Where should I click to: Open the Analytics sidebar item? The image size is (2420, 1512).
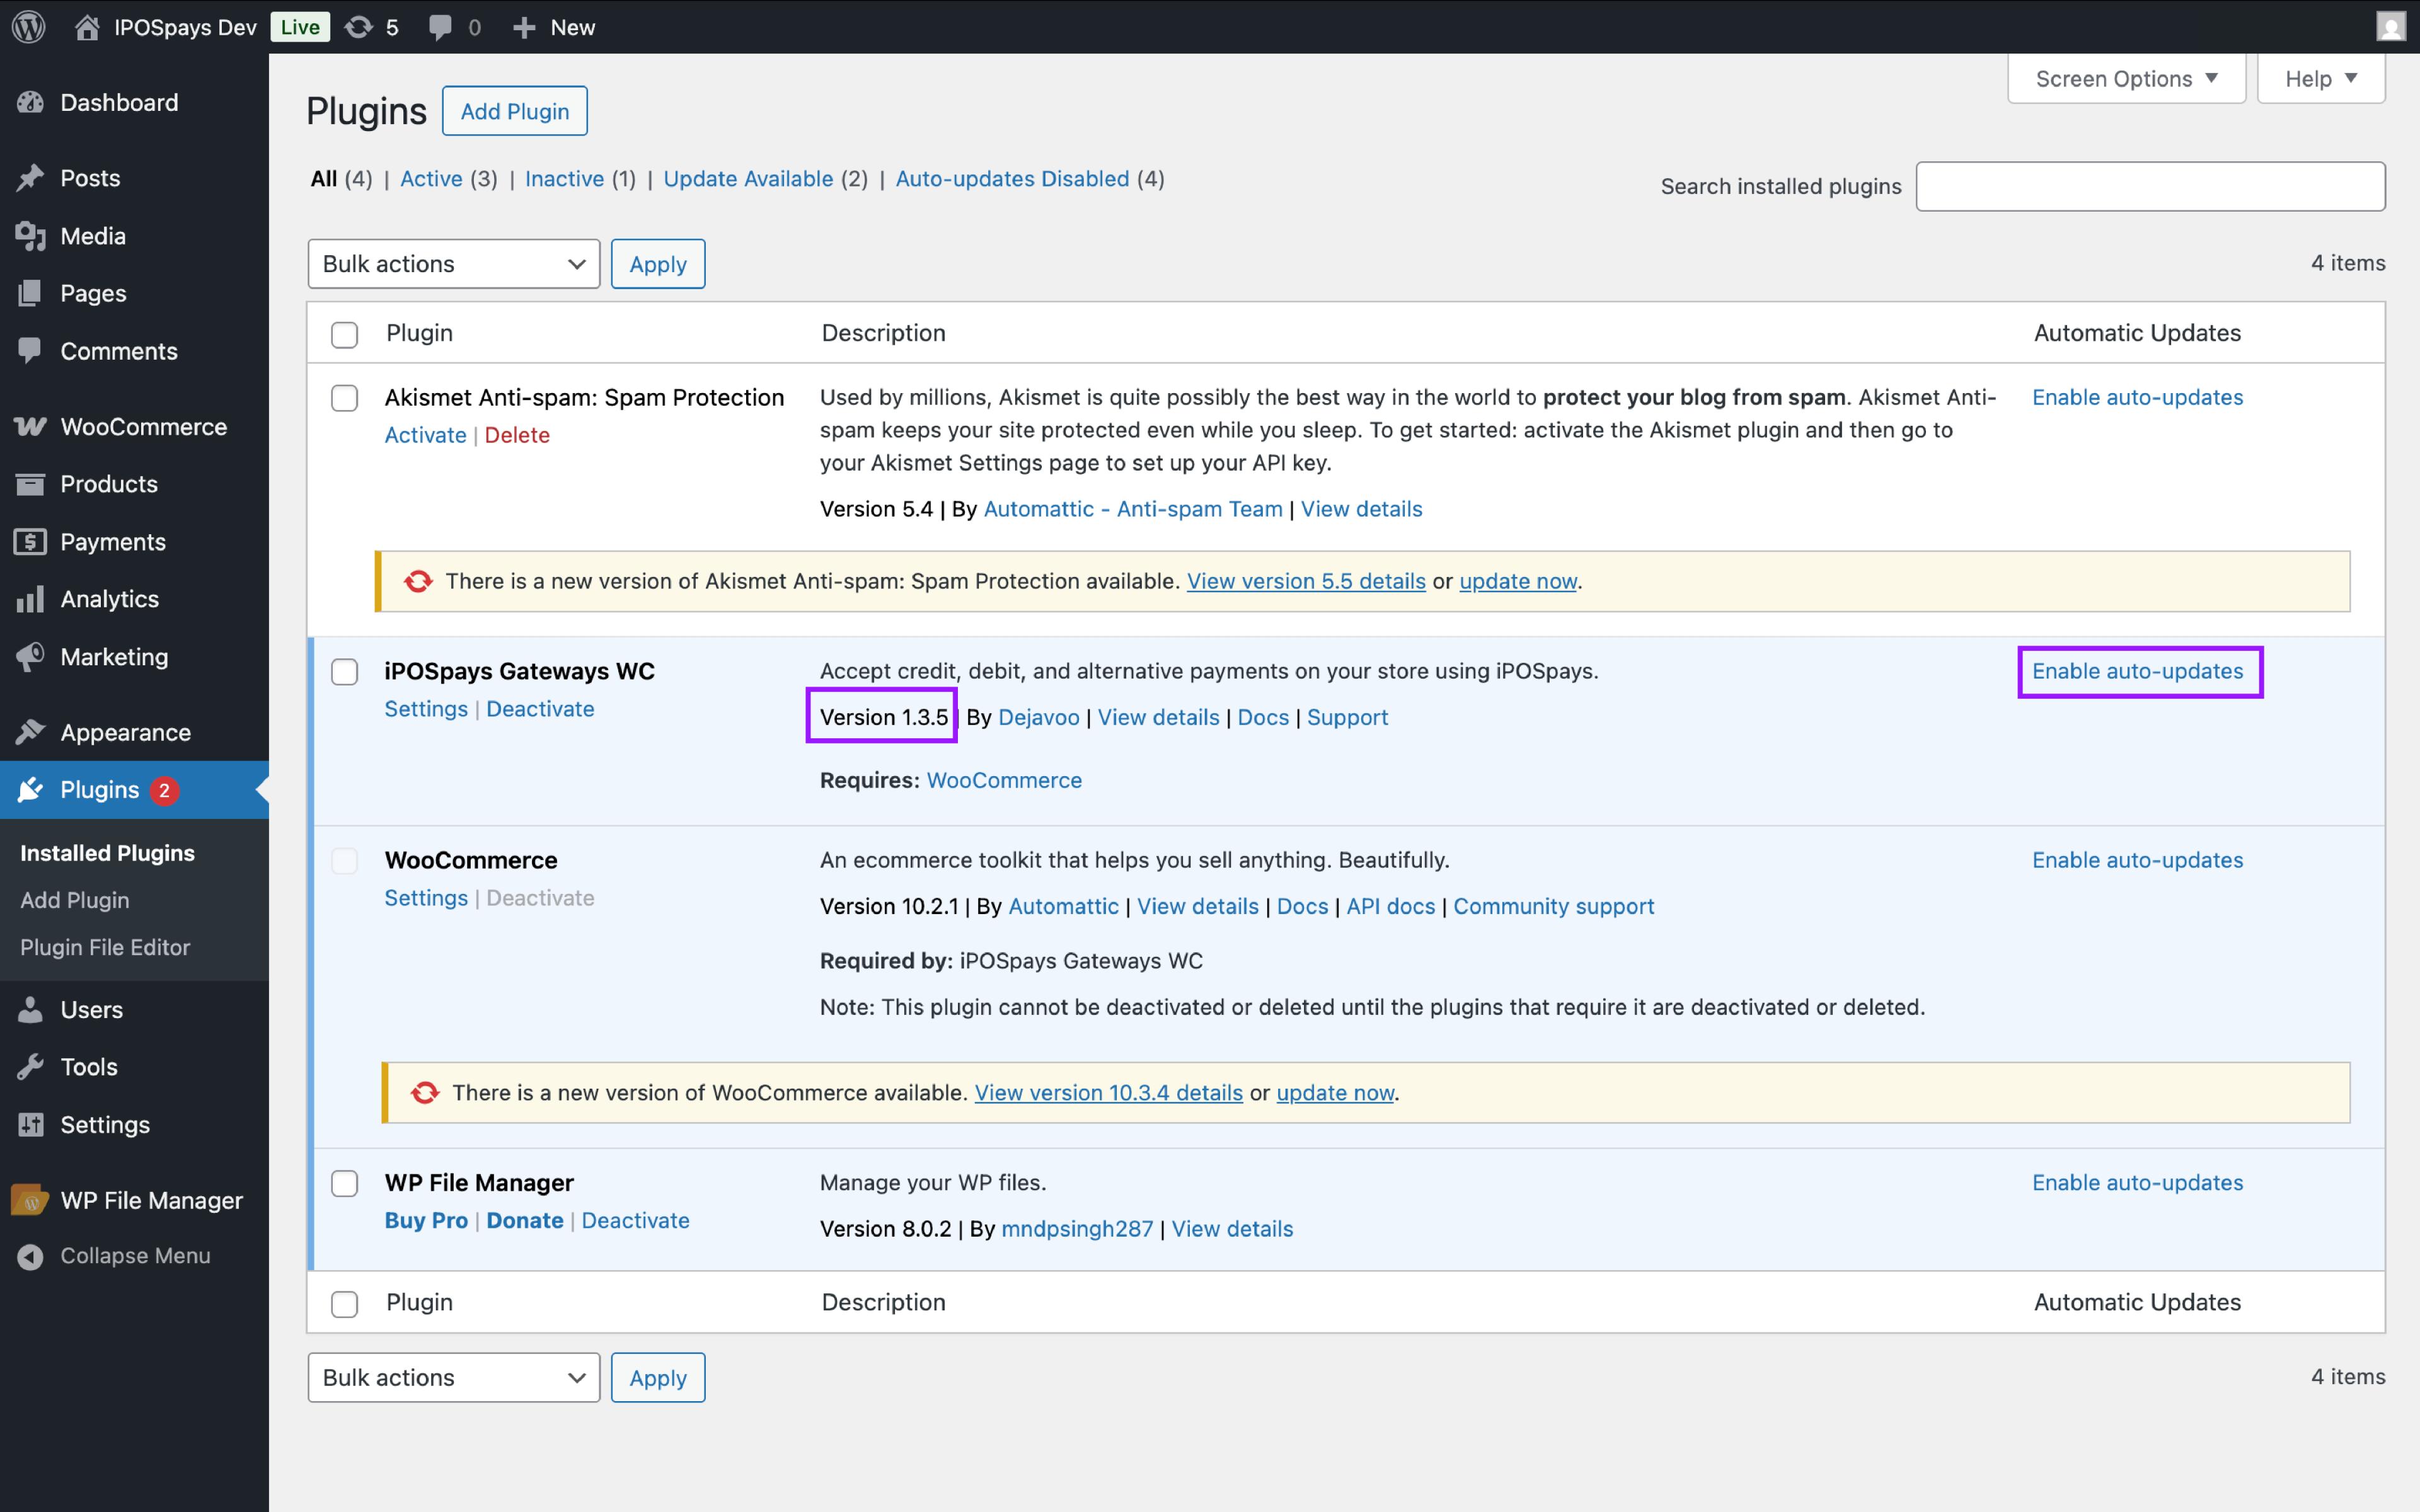pos(109,599)
